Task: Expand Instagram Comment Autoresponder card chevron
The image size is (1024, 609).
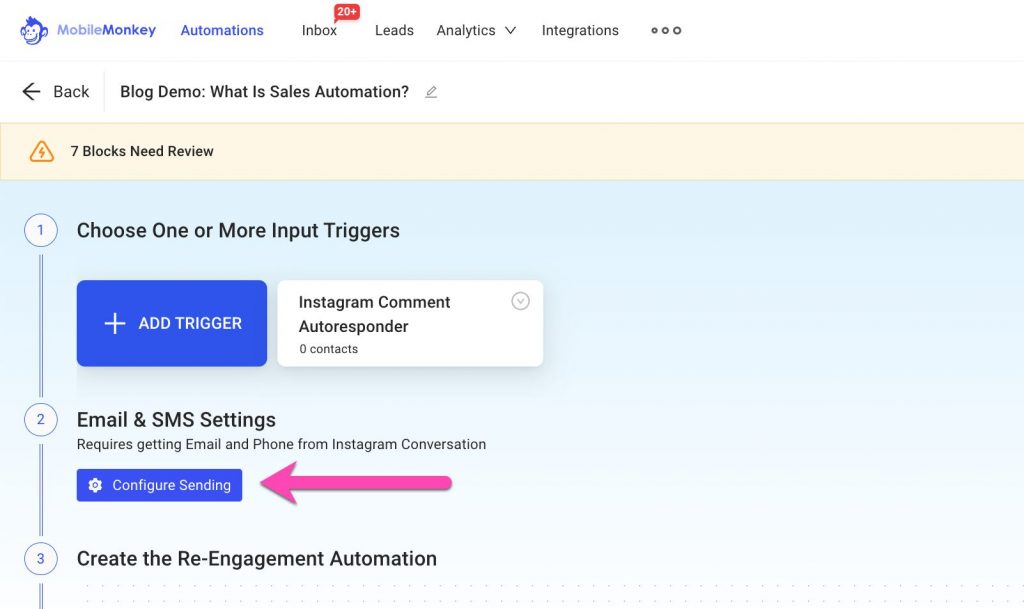Action: [x=520, y=301]
